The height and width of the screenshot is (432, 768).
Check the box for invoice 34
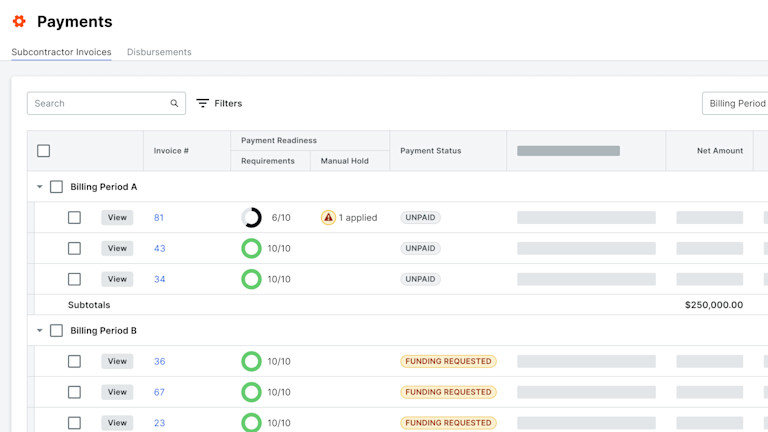point(74,279)
